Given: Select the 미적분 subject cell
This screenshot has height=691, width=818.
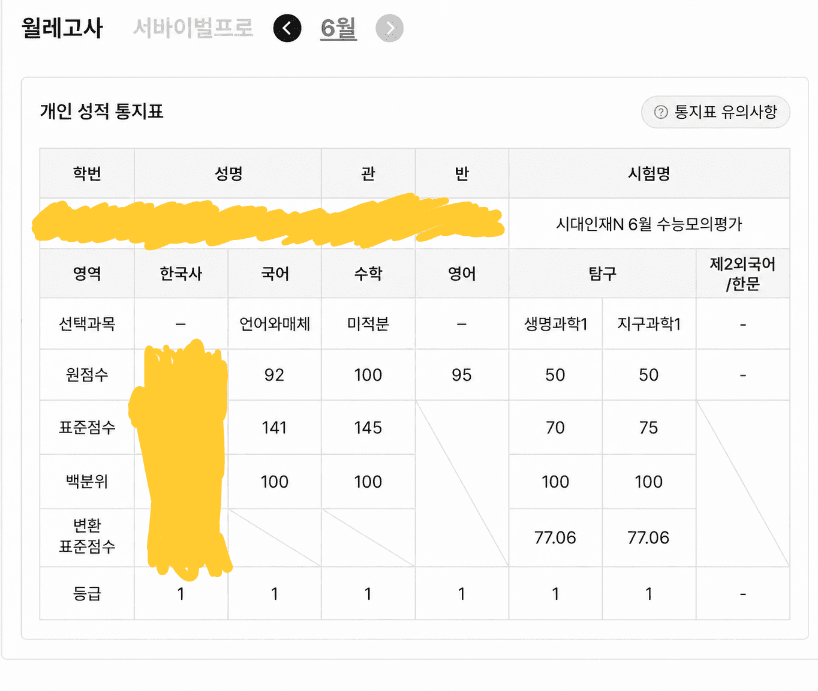Looking at the screenshot, I should click(x=368, y=324).
